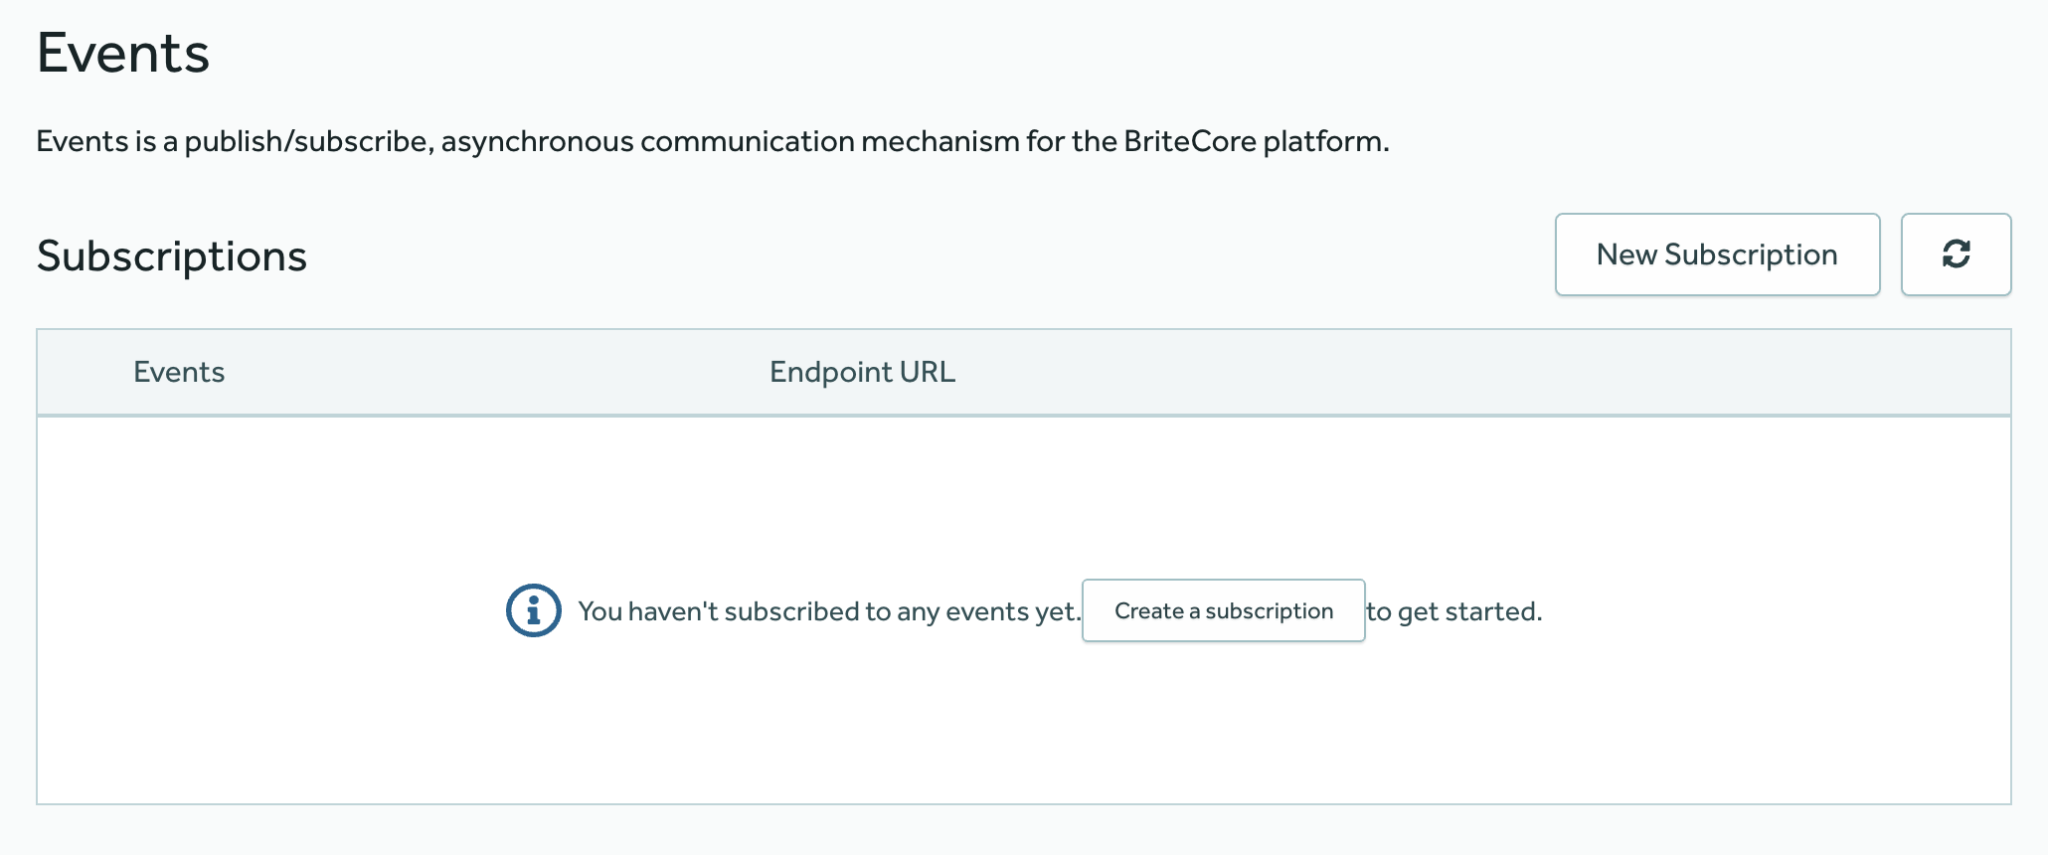This screenshot has height=855, width=2048.
Task: Click the Events description paragraph text
Action: [712, 141]
